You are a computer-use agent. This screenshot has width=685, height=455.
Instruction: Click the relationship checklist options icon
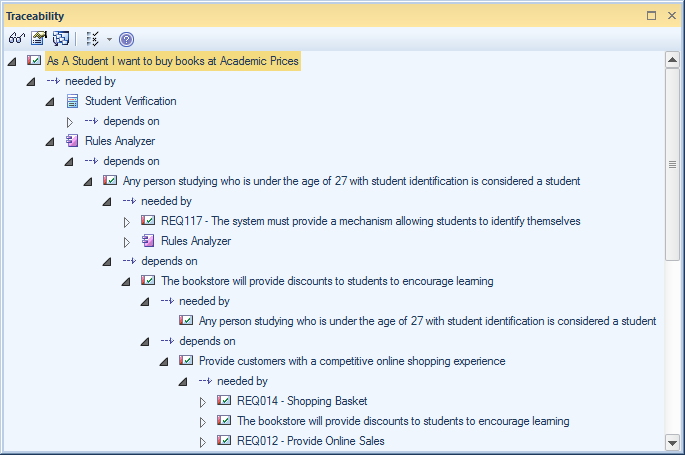pyautogui.click(x=92, y=39)
